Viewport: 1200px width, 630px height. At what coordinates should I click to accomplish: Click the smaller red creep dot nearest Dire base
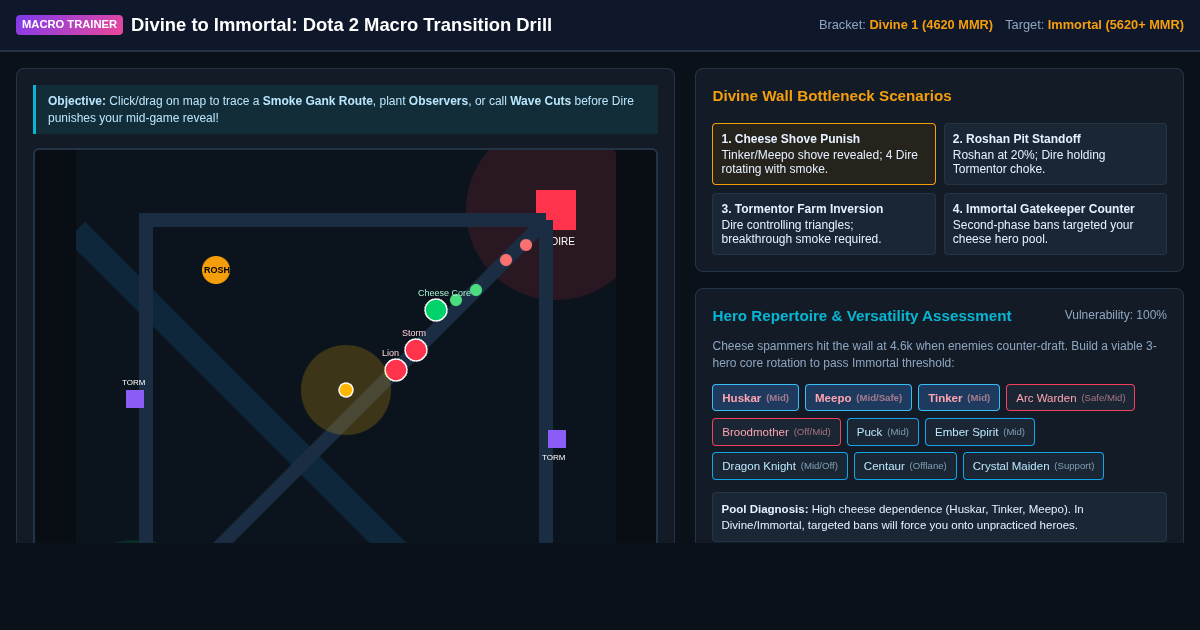point(526,245)
